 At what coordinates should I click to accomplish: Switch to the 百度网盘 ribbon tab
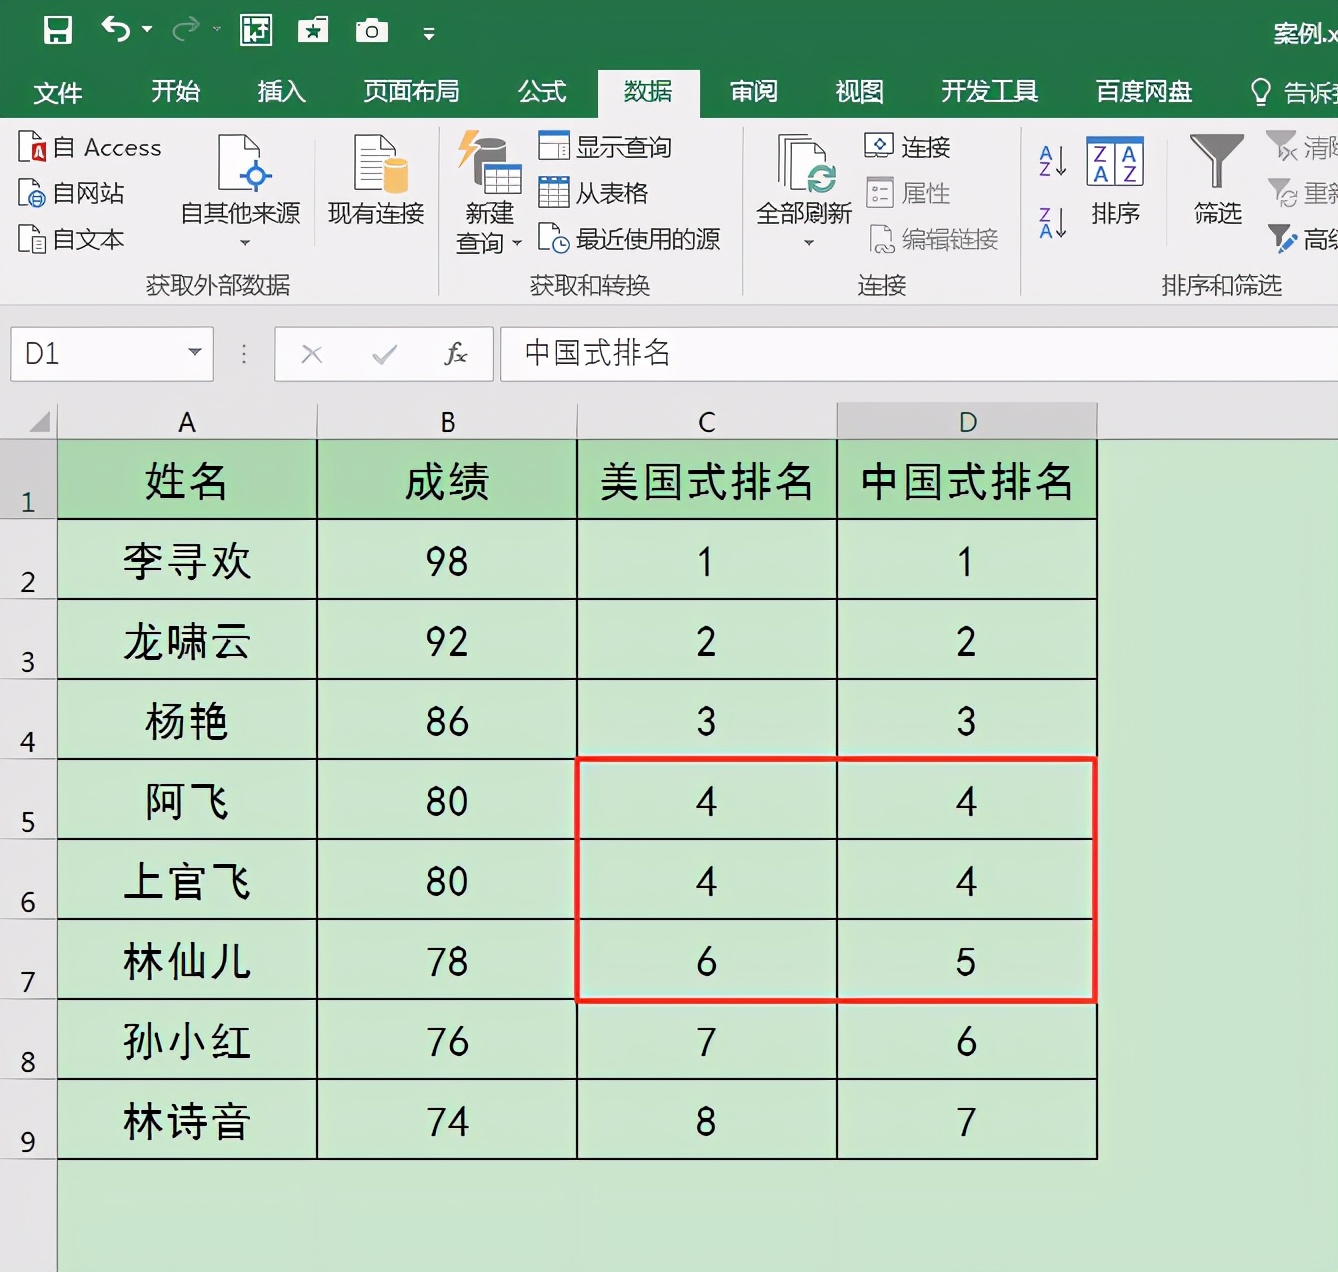1144,92
